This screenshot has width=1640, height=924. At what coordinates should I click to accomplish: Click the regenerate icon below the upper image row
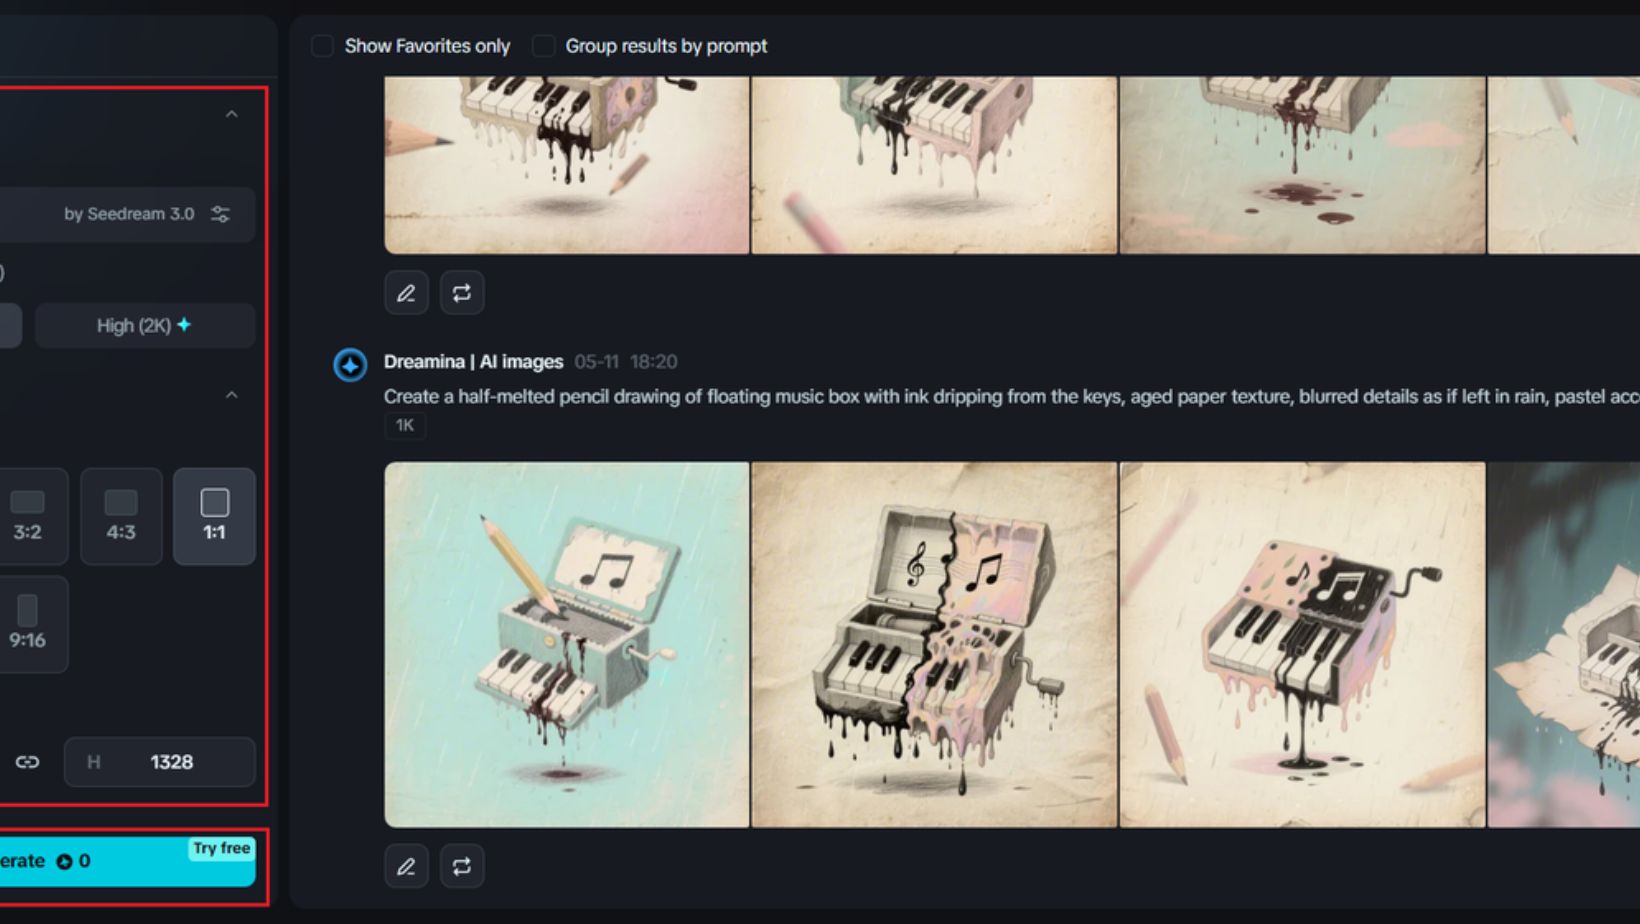pos(461,293)
